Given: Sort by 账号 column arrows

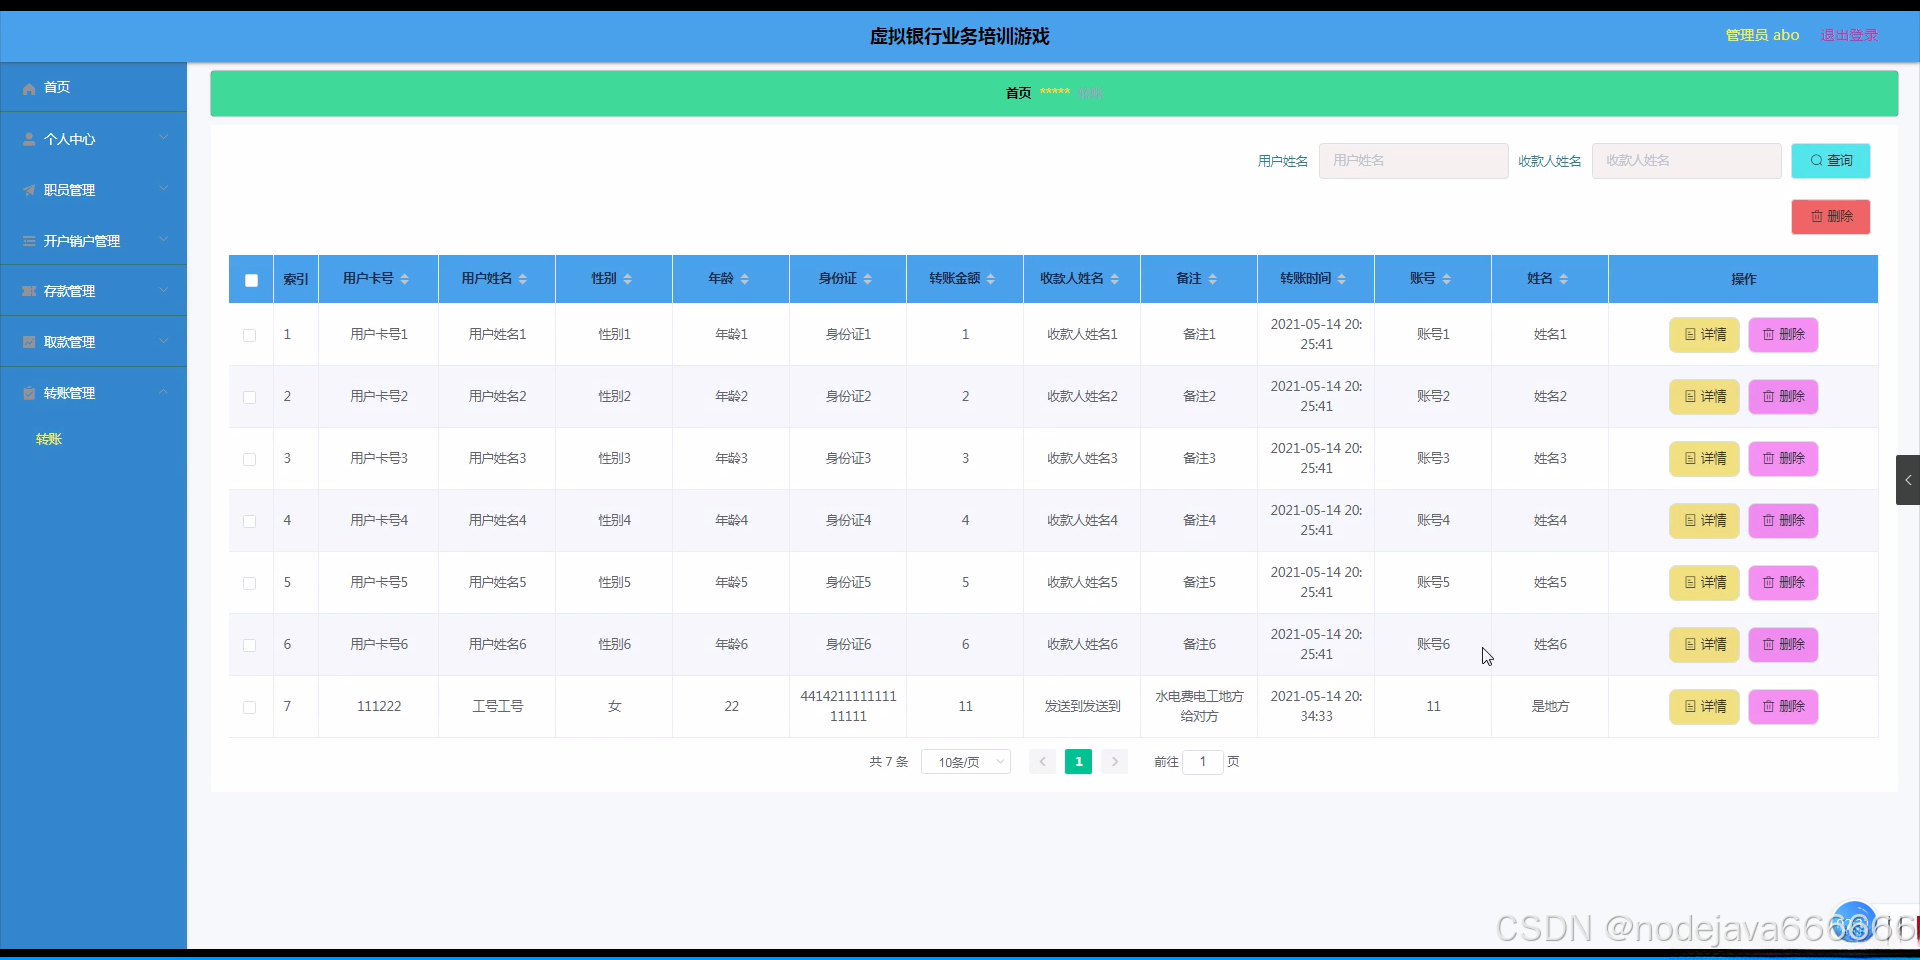Looking at the screenshot, I should (1446, 279).
